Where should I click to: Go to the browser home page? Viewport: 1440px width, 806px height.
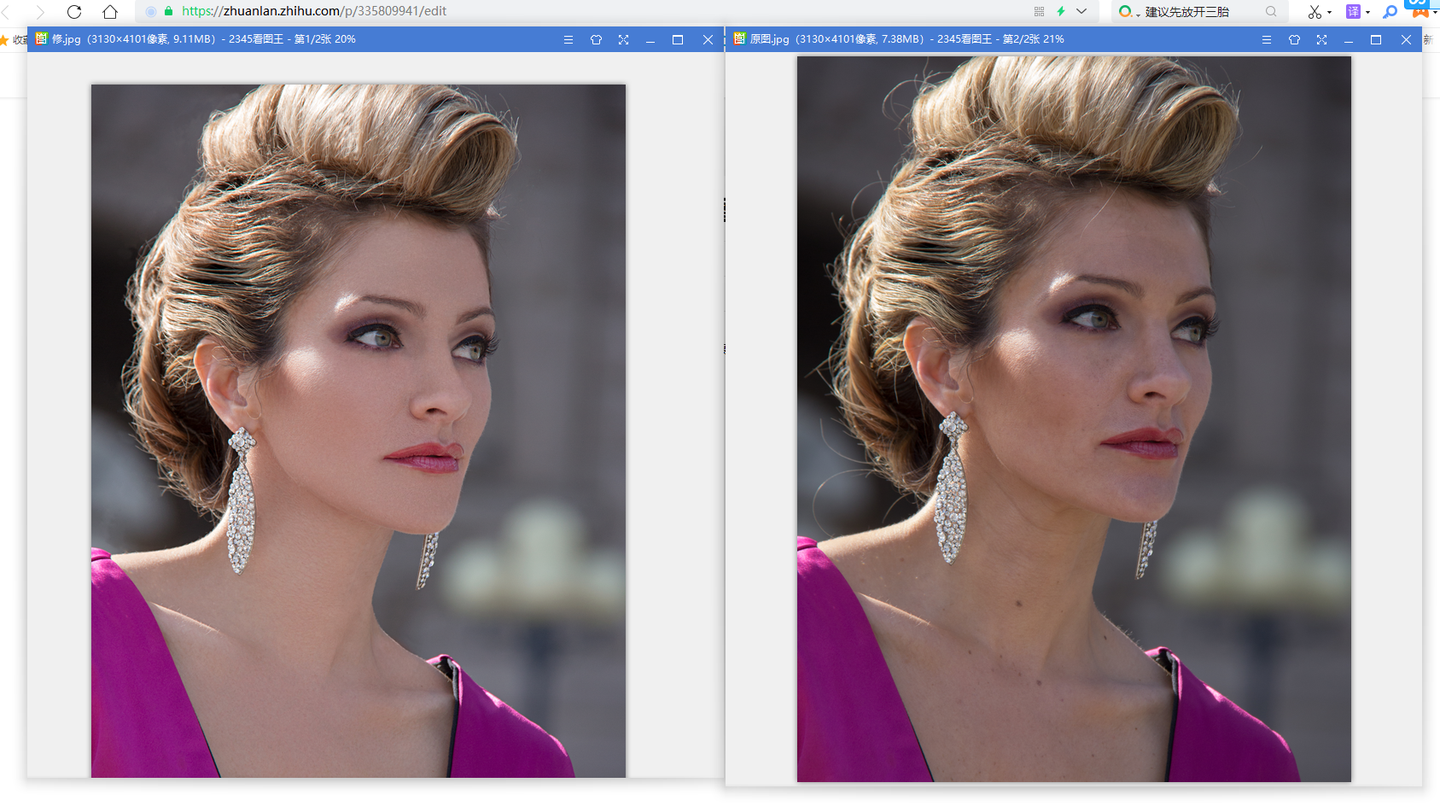(x=110, y=12)
